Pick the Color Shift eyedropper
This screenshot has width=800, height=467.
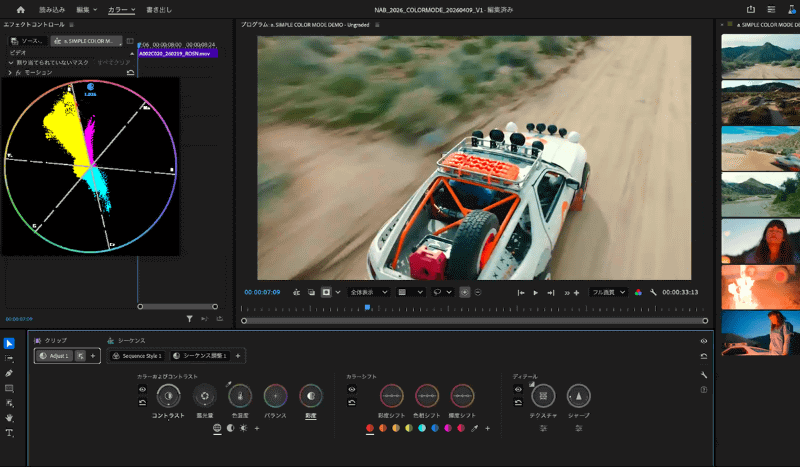click(x=474, y=428)
